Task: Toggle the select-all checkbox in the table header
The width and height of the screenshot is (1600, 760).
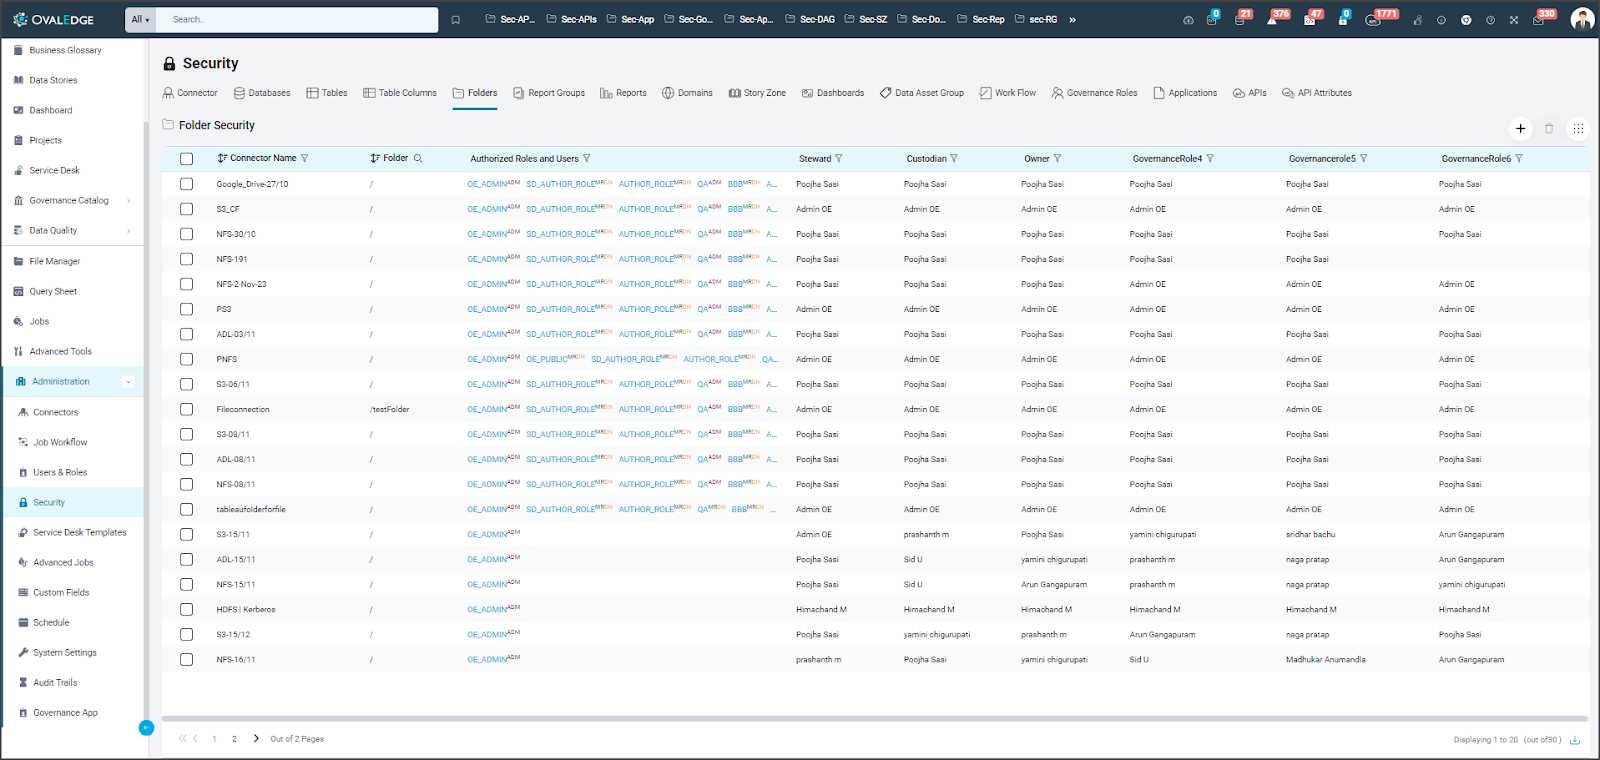Action: 186,159
